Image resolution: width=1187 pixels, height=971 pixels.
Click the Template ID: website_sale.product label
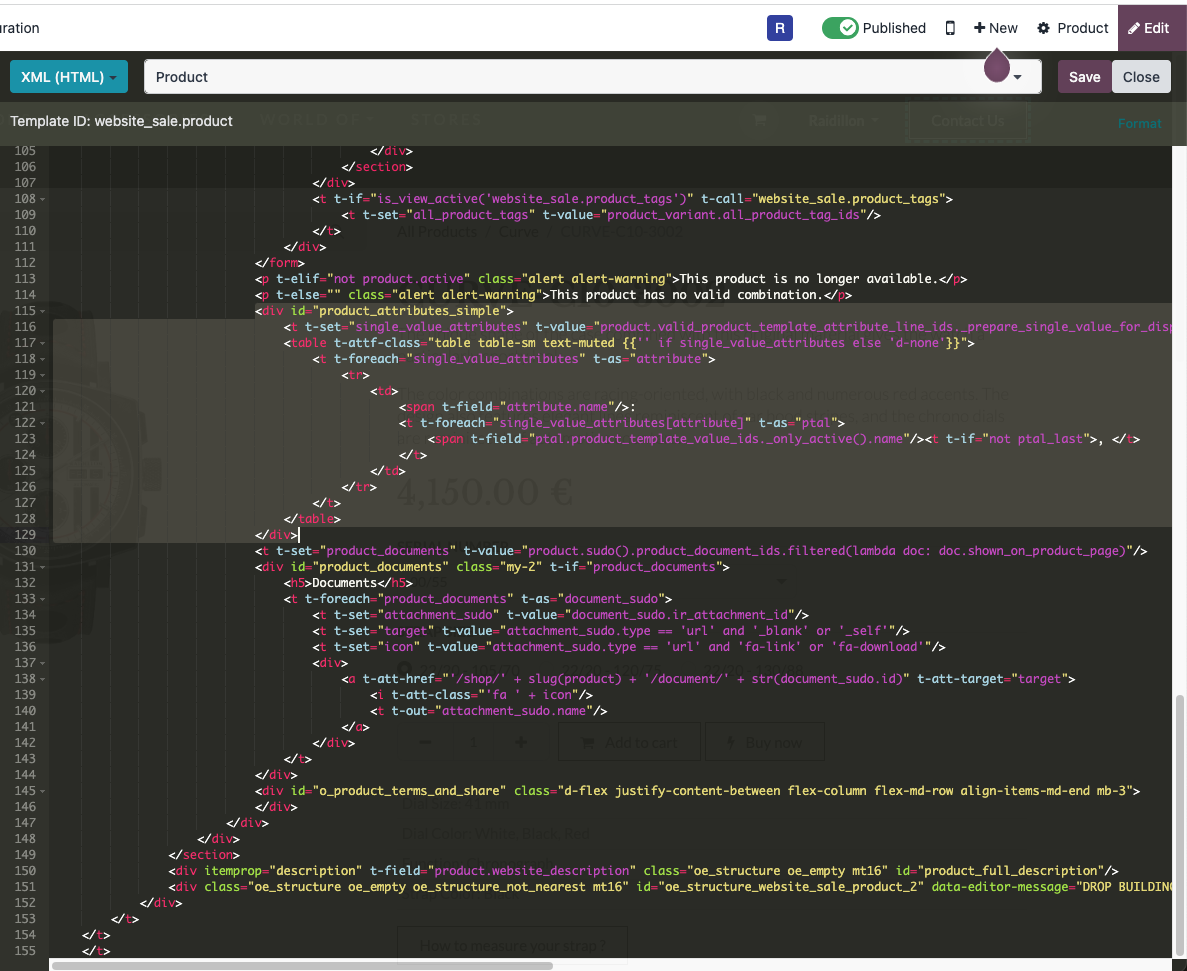click(121, 121)
